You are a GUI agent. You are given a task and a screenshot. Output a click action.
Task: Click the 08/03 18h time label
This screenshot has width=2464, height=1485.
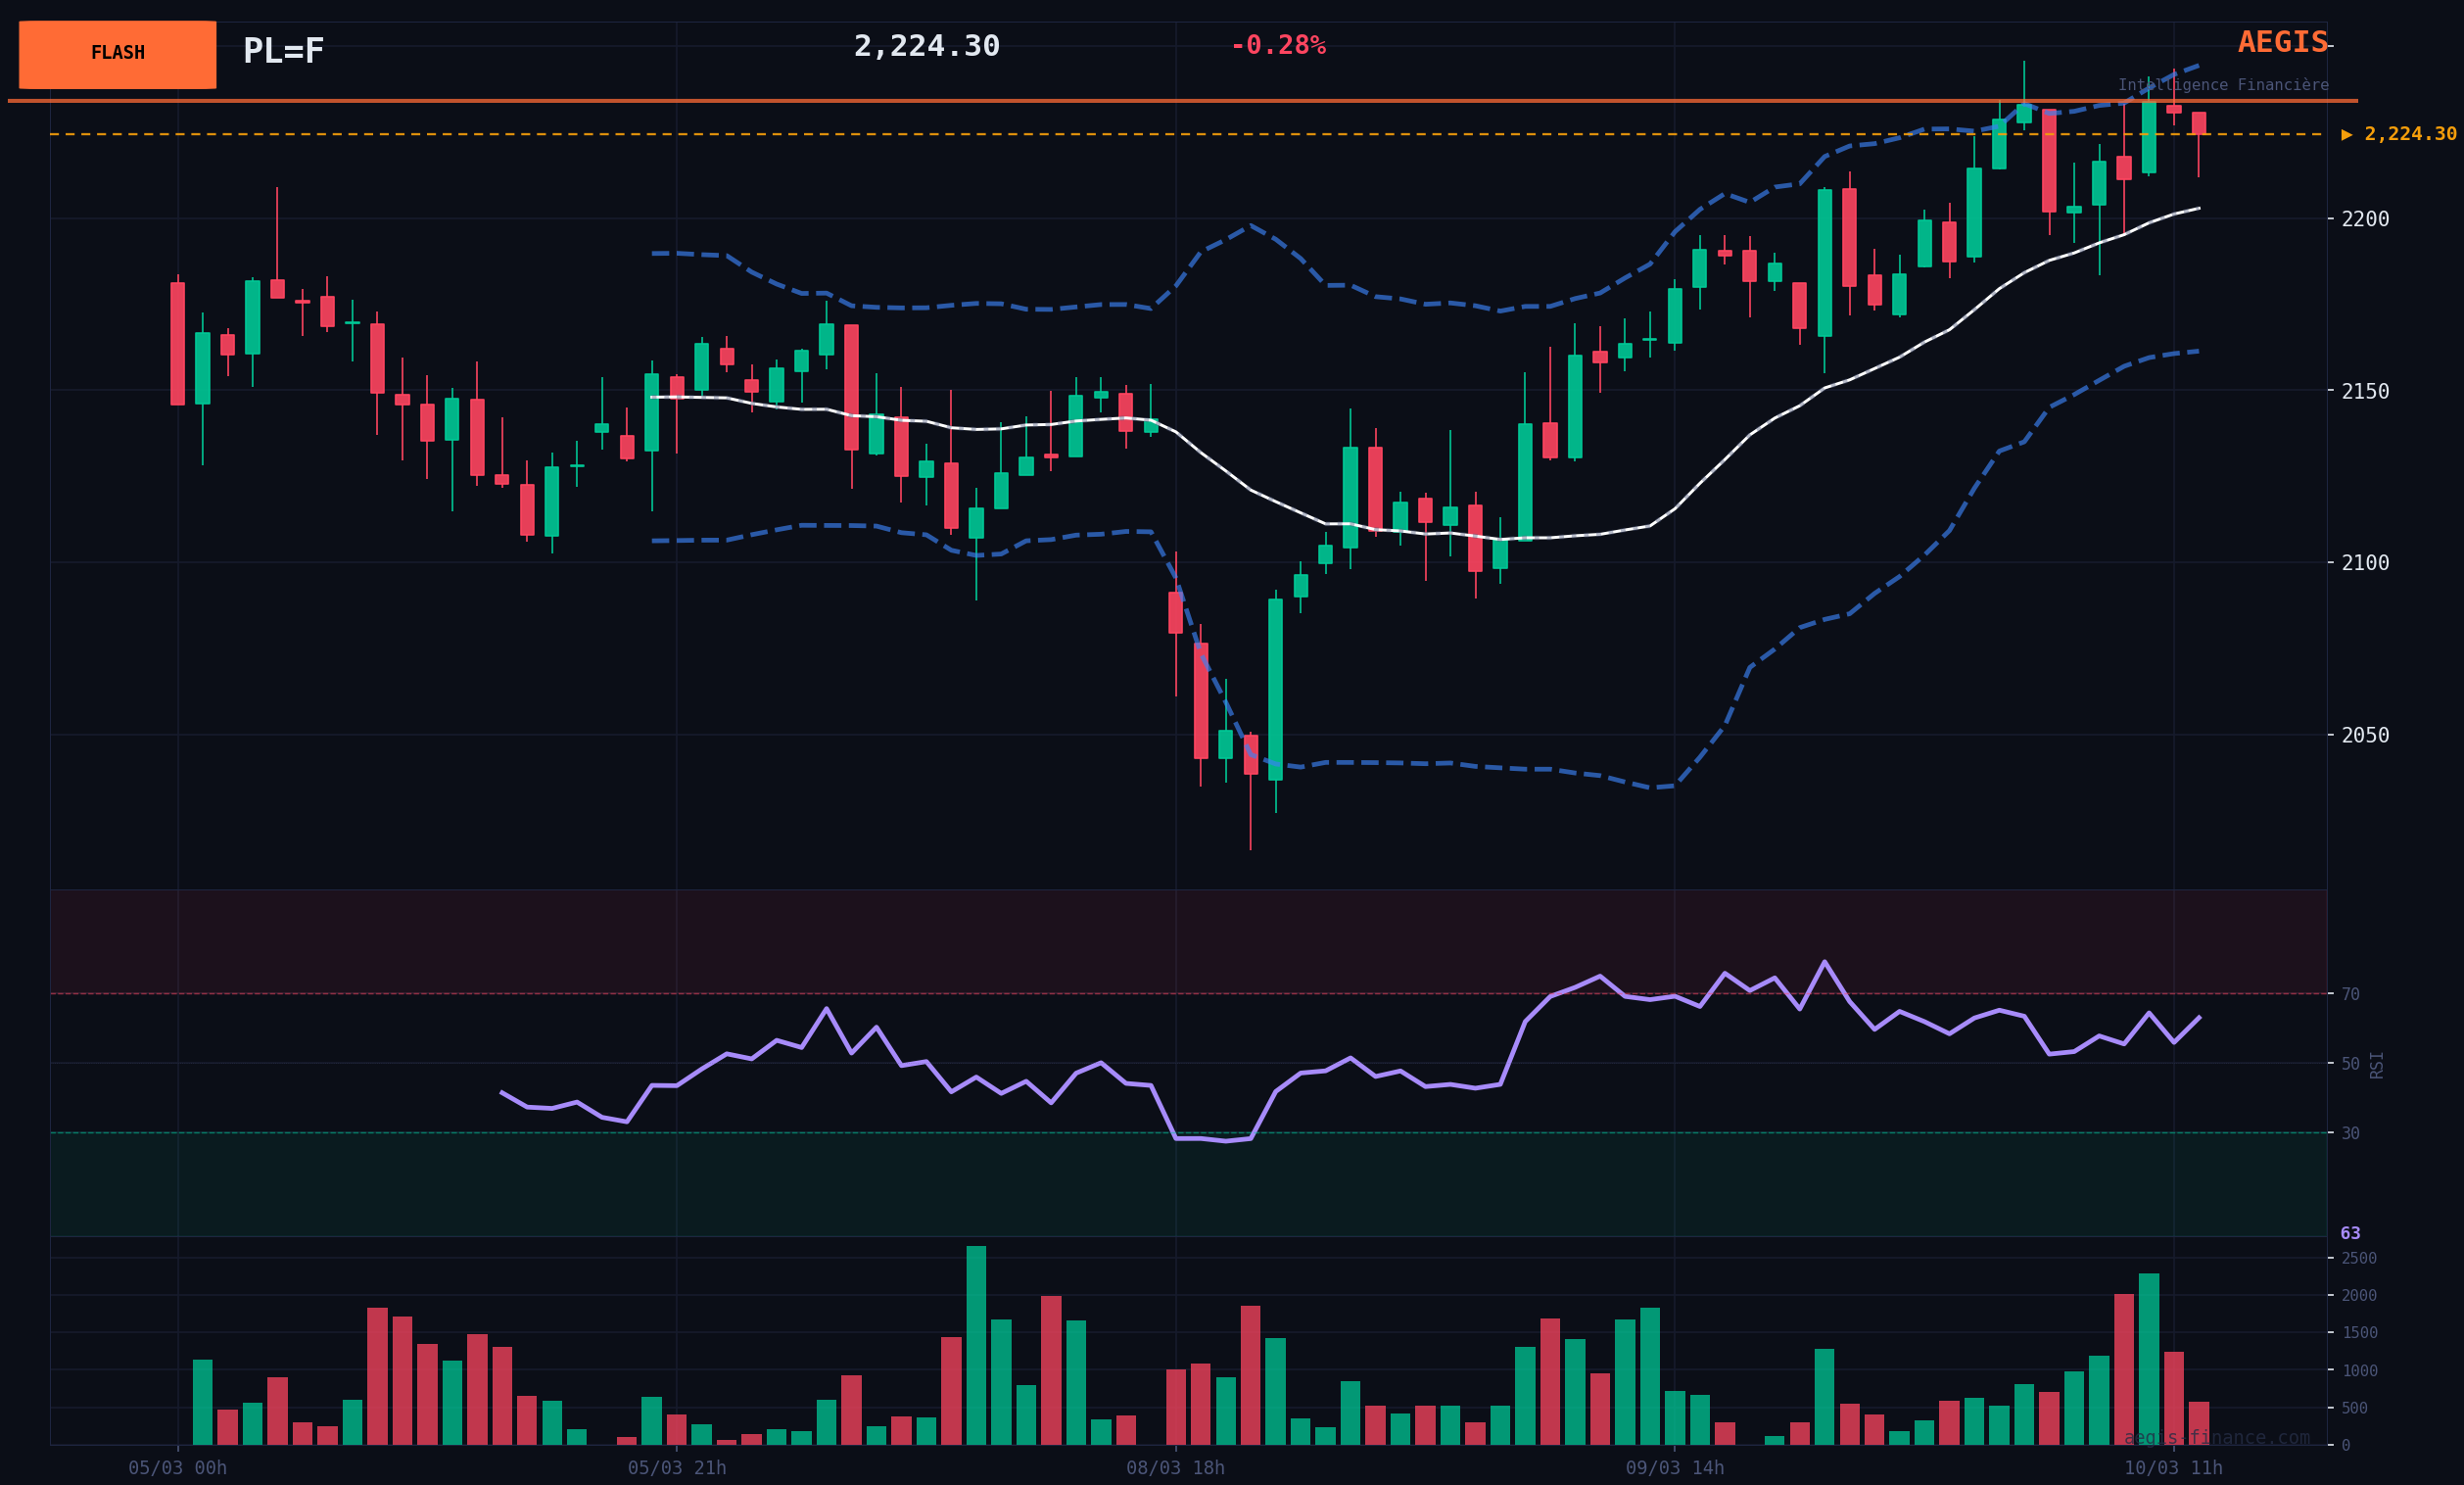[1175, 1468]
